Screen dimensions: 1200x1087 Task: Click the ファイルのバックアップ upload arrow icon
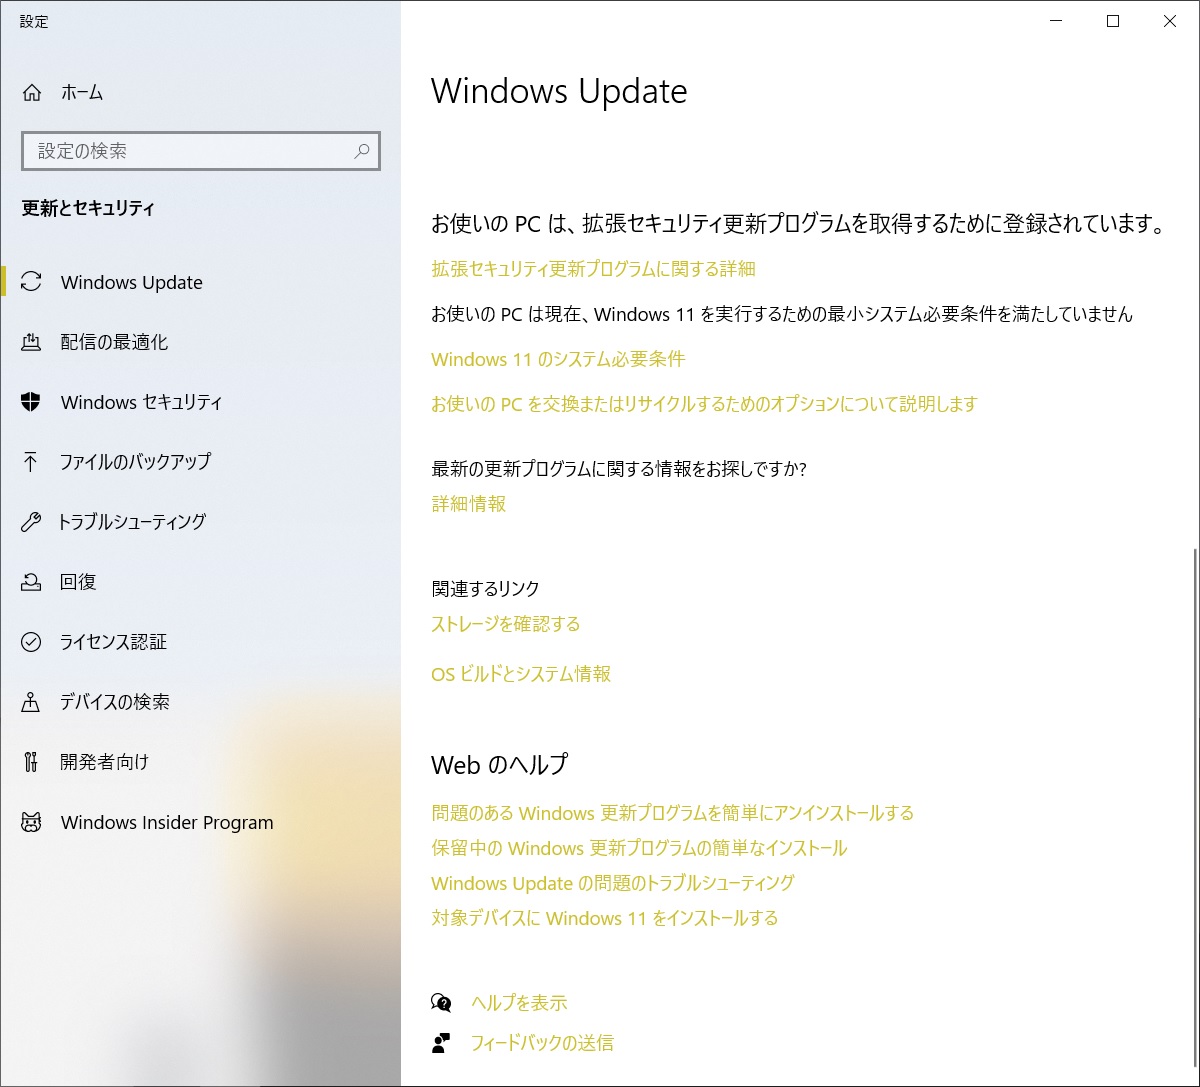31,462
